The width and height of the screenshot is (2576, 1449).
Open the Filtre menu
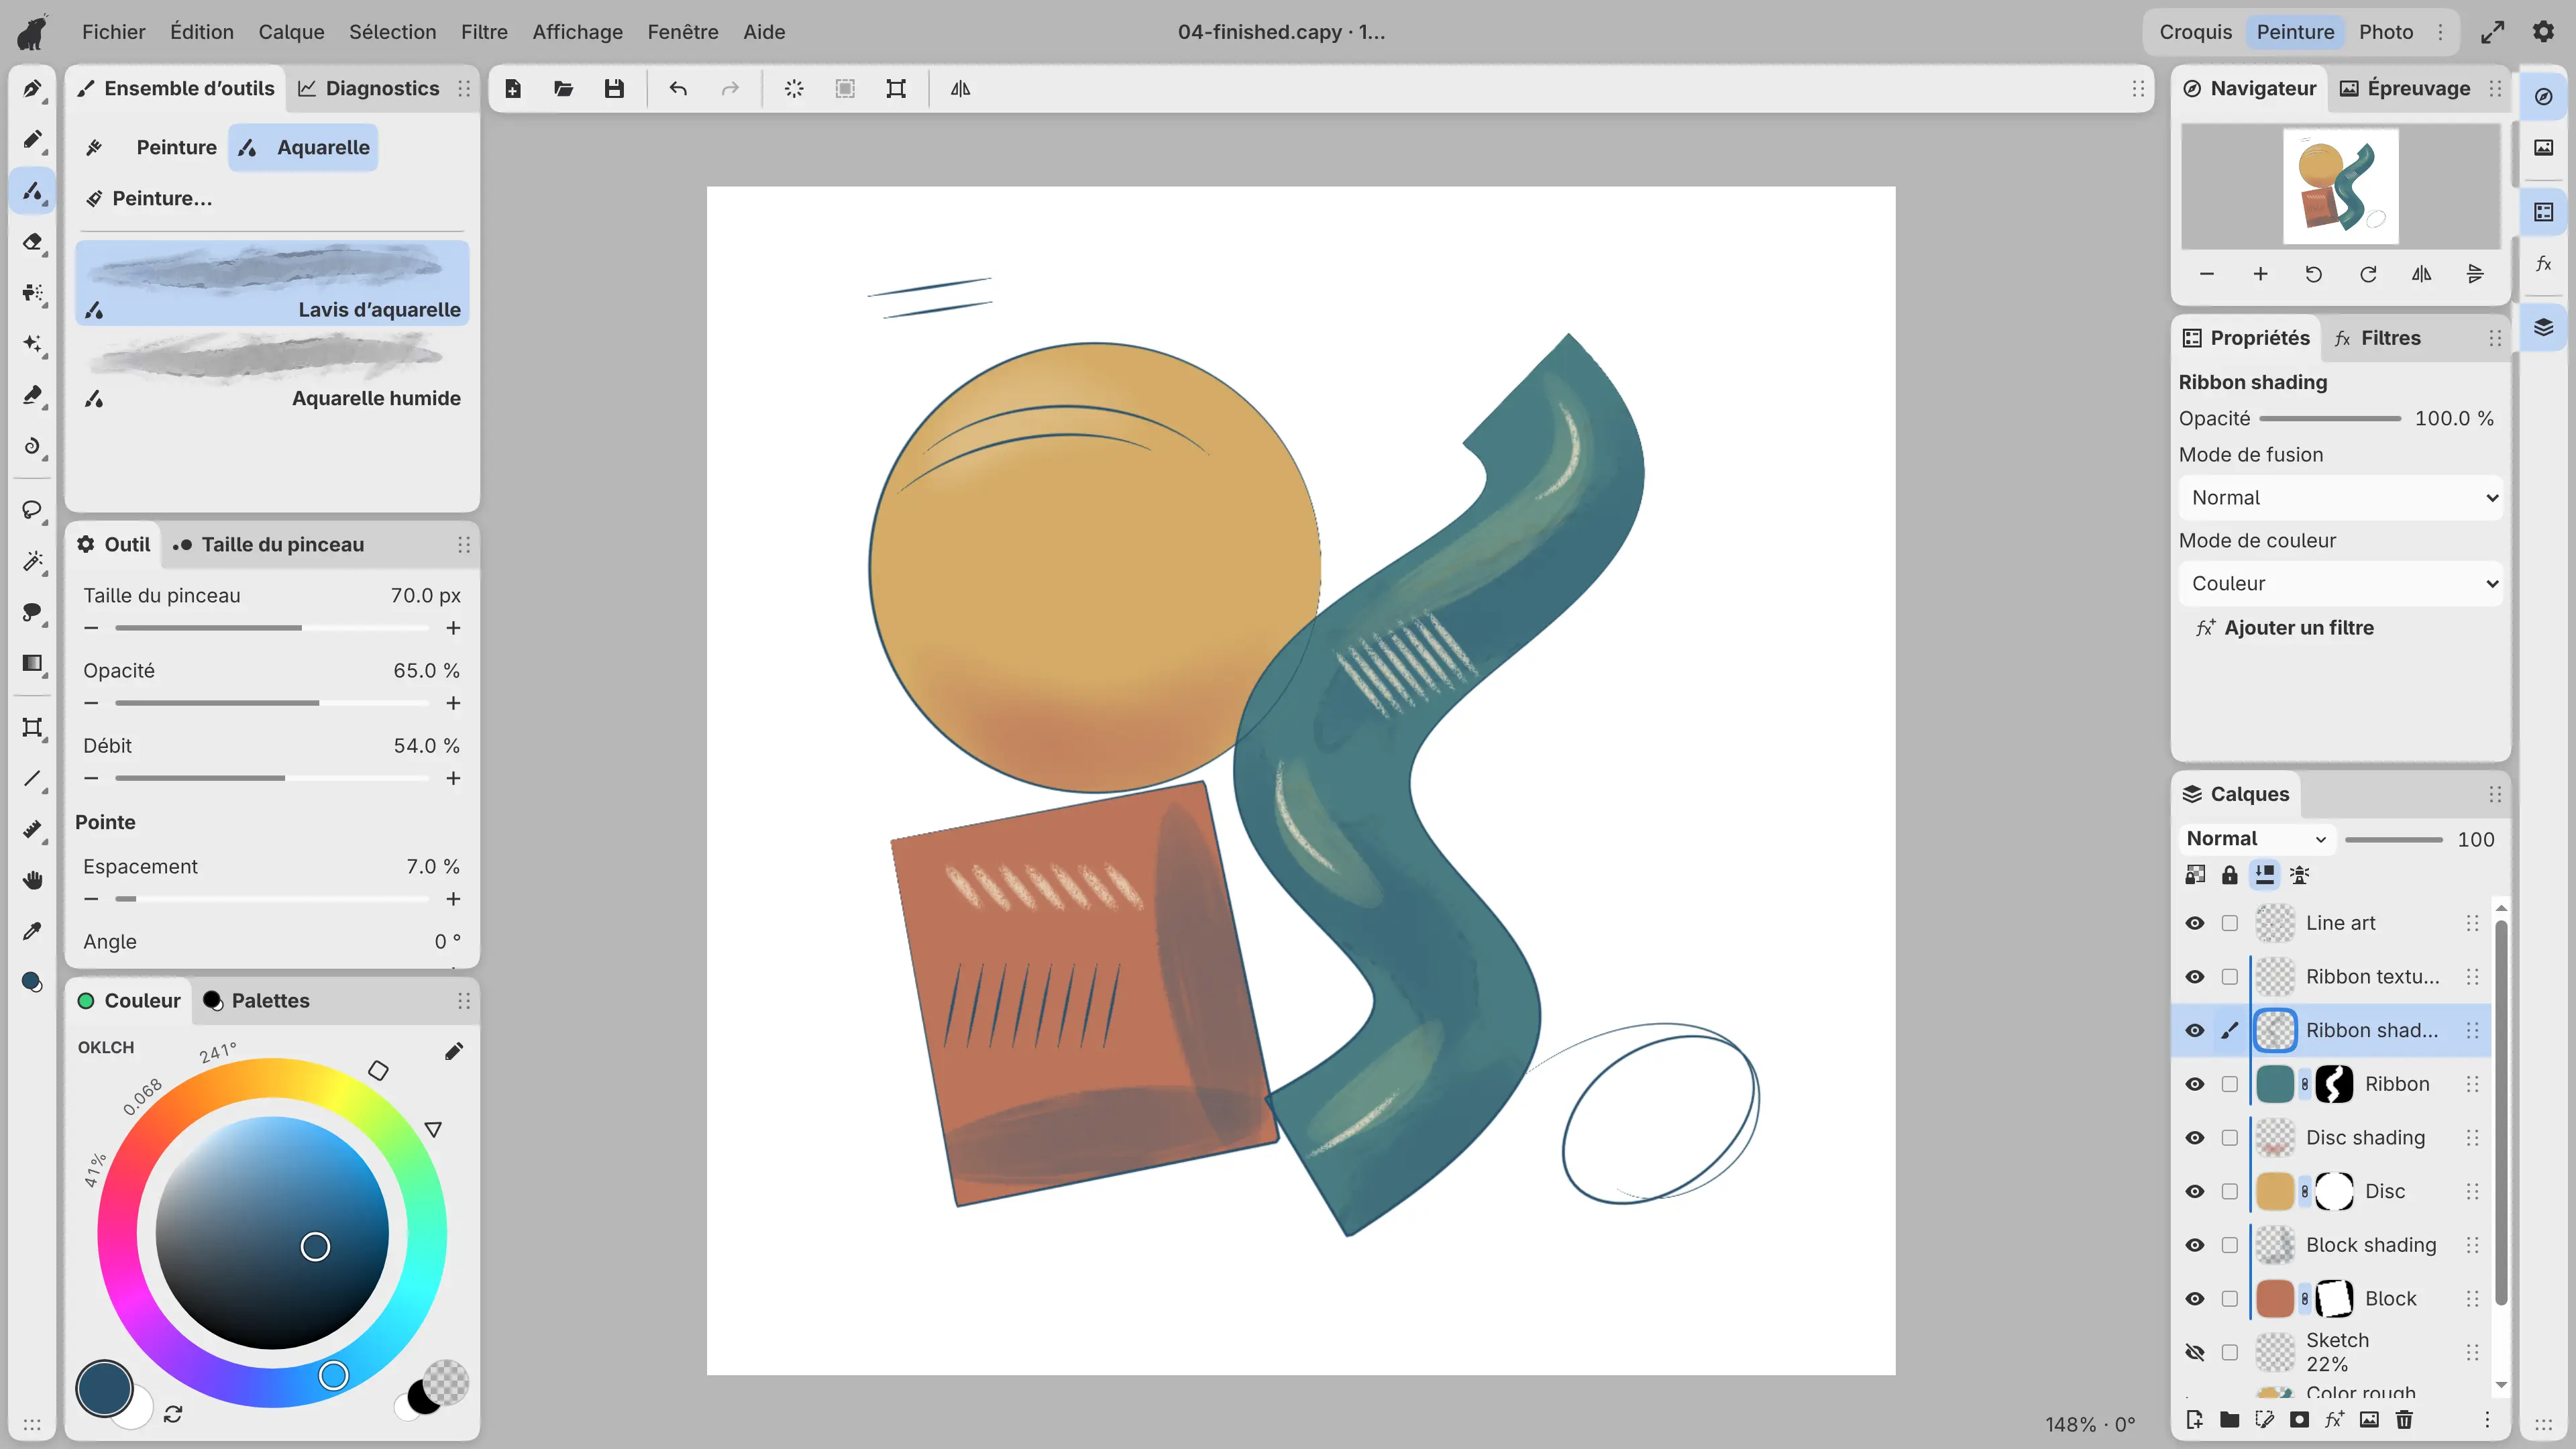click(x=484, y=32)
